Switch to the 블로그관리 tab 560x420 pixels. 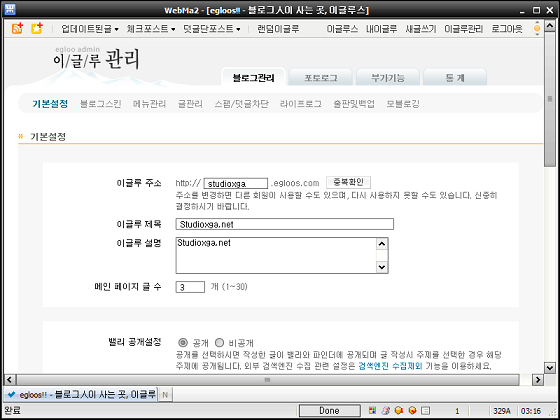click(x=254, y=78)
